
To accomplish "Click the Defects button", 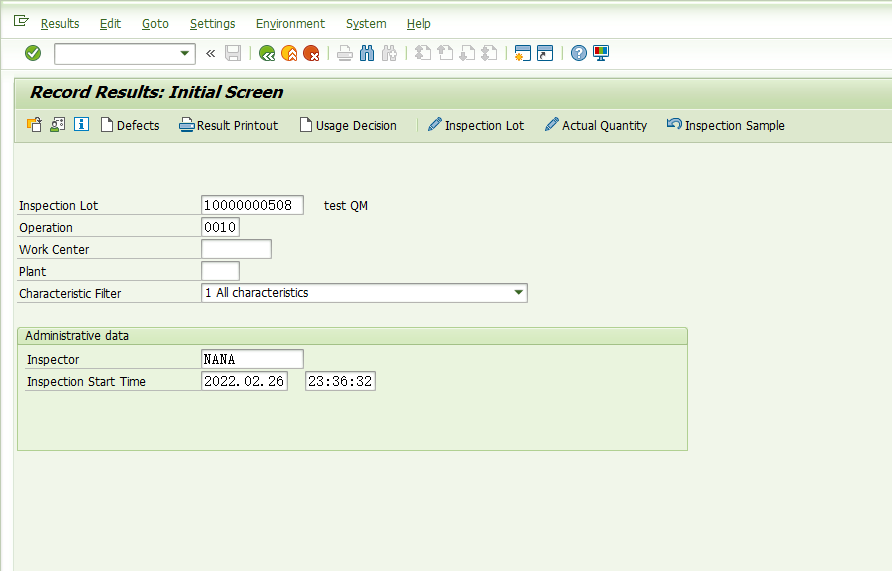I will tap(130, 125).
